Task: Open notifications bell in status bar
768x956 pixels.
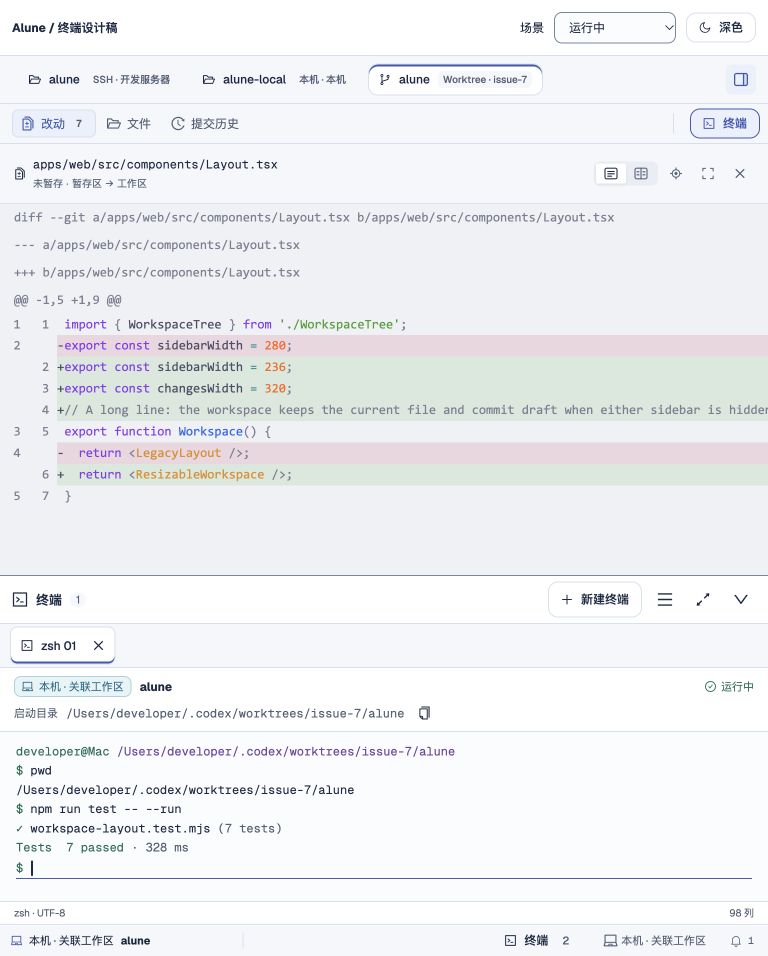Action: point(742,941)
